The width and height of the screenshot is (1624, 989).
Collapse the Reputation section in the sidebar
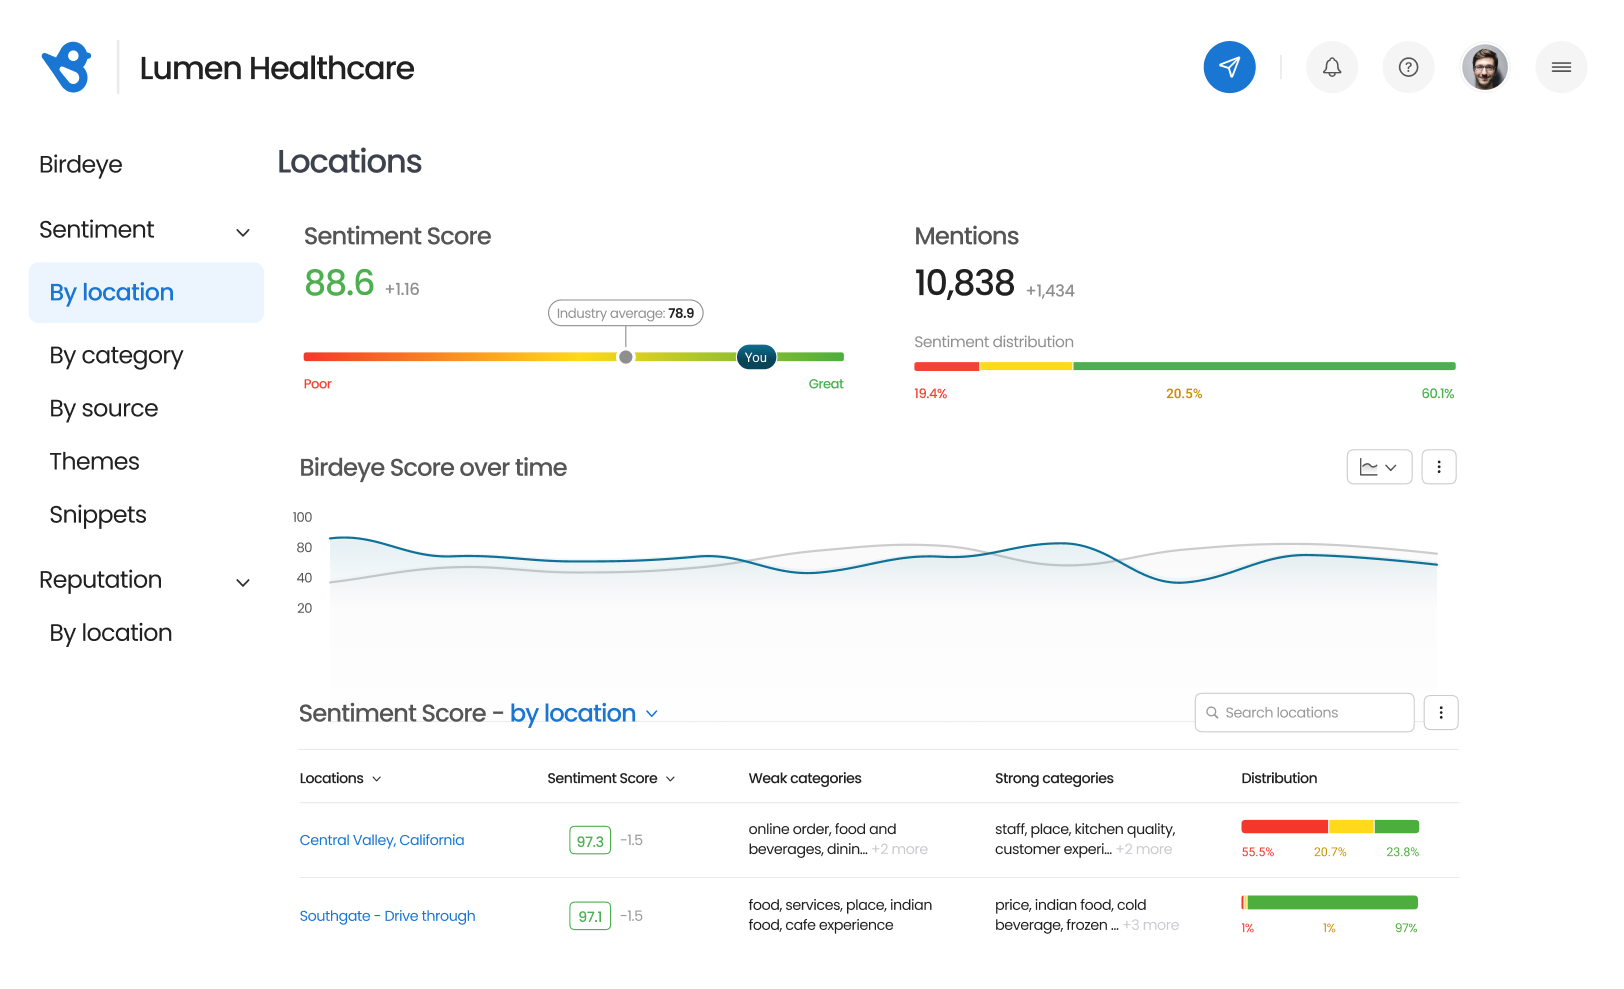[242, 581]
